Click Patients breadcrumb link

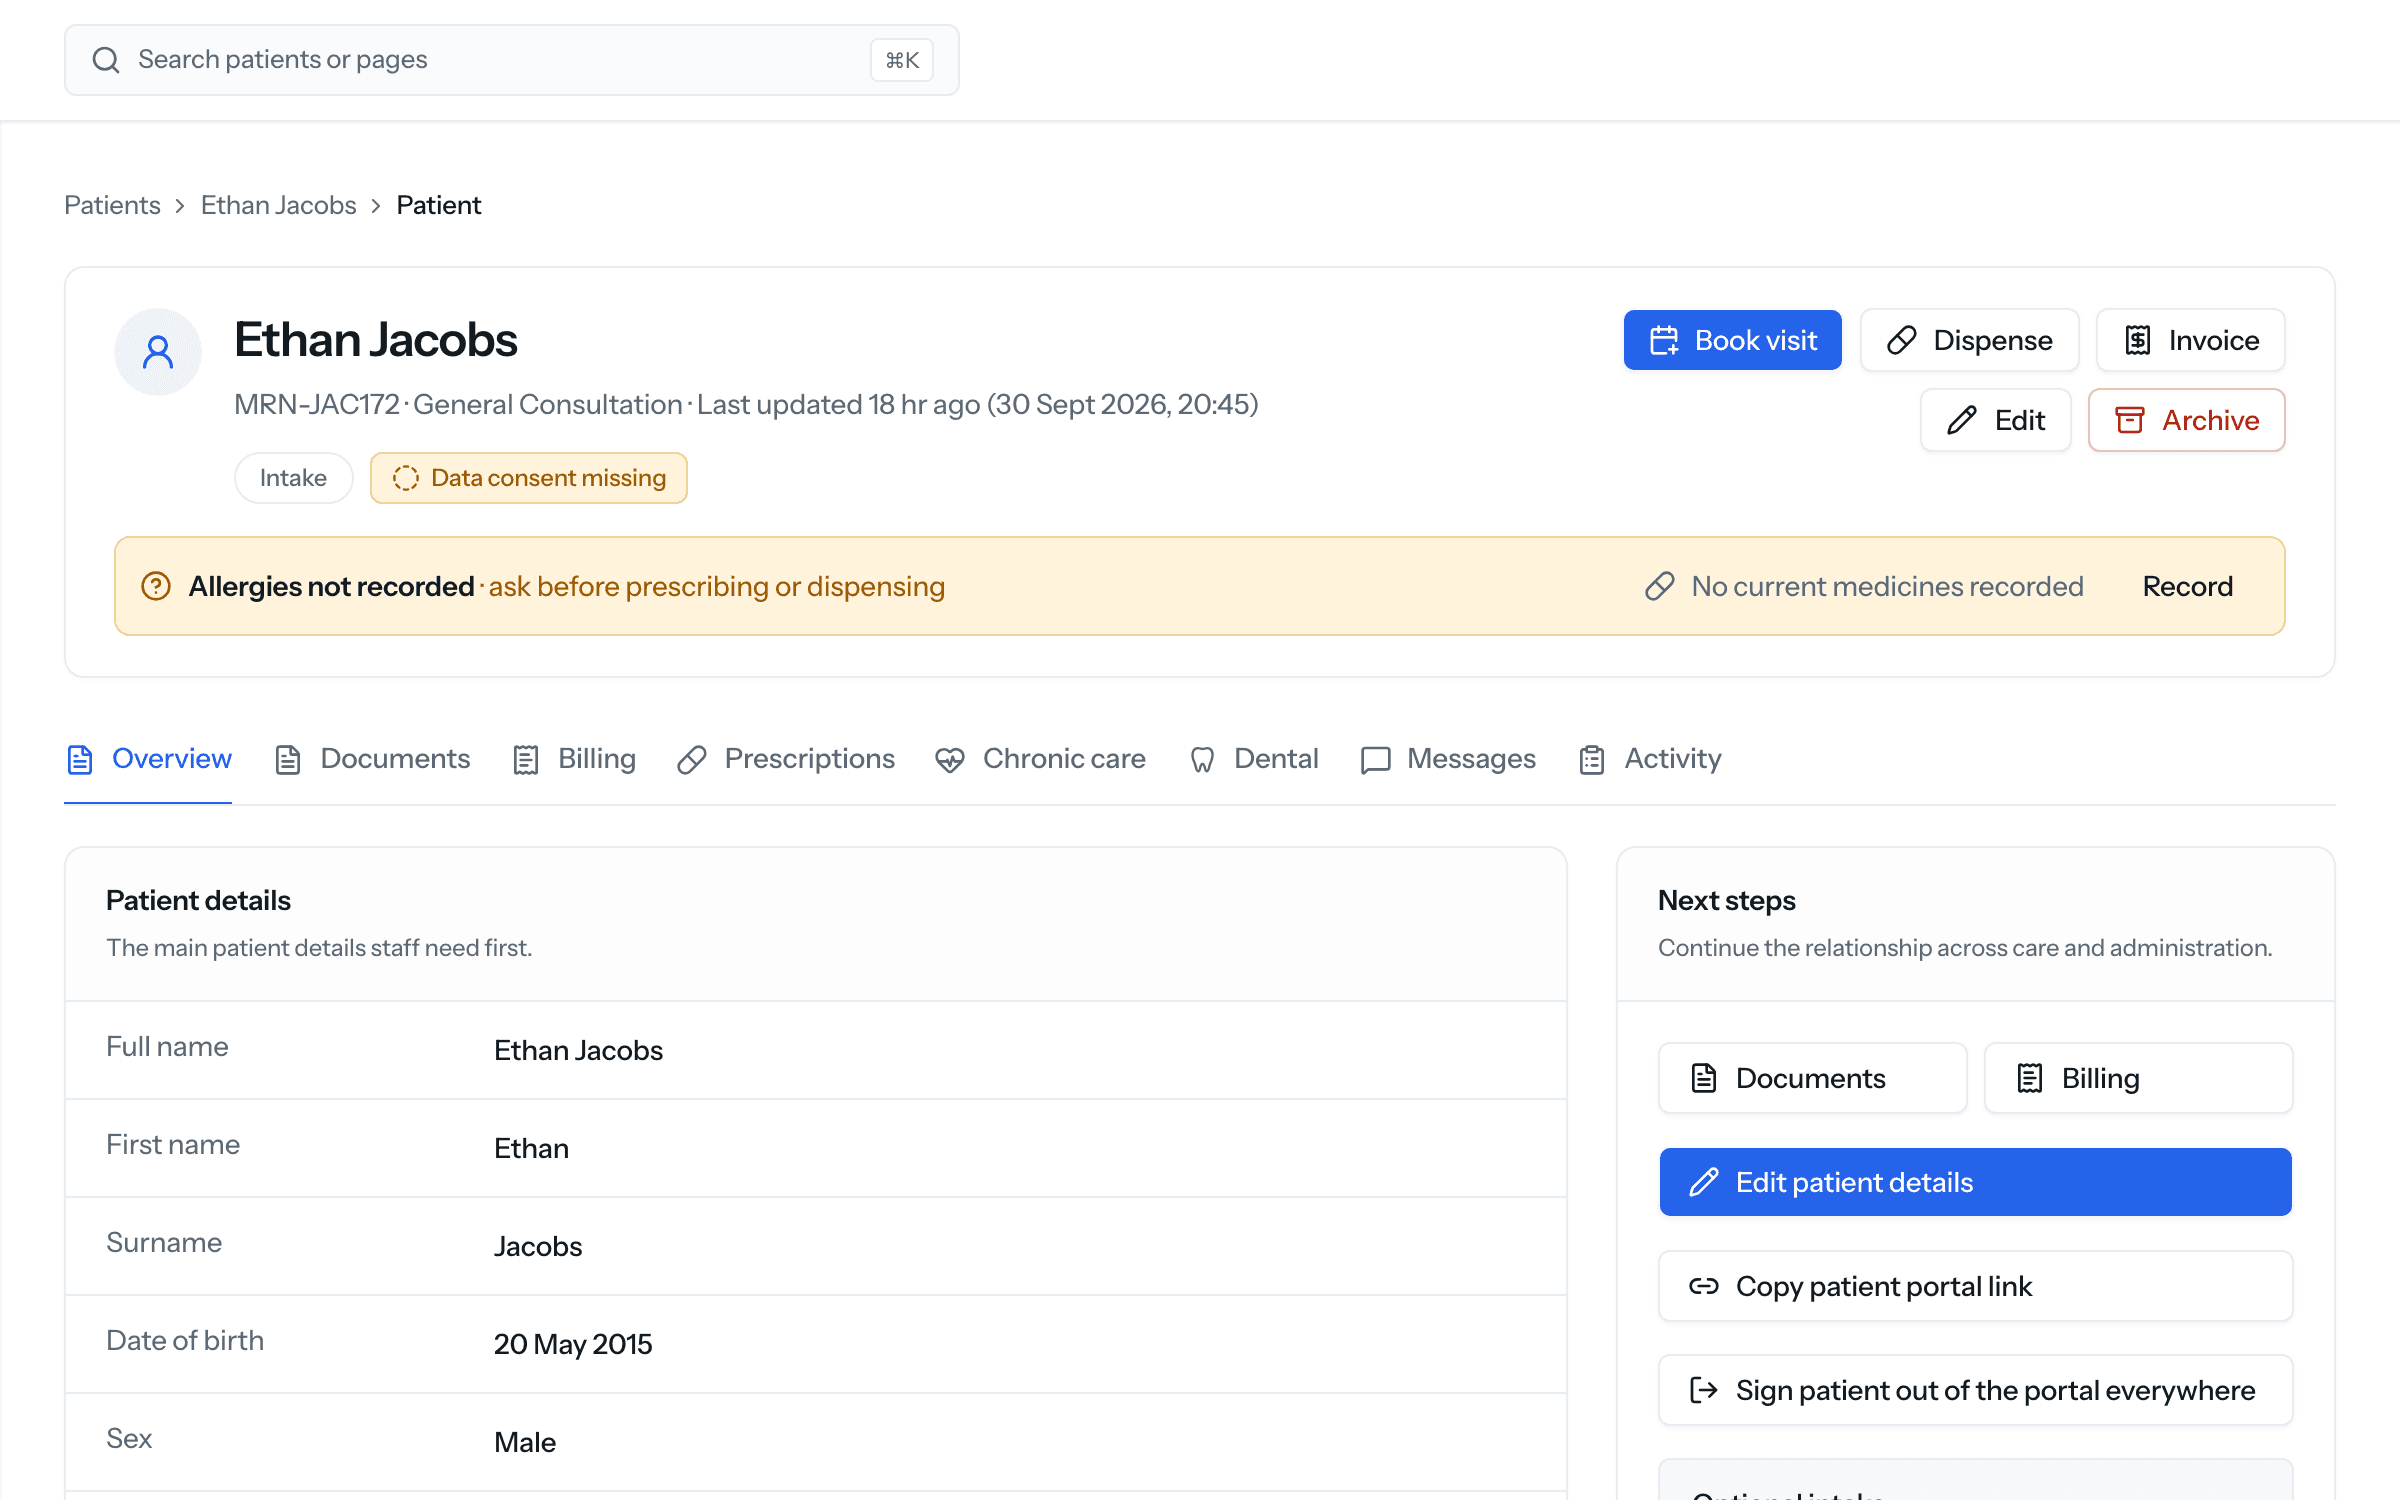tap(112, 205)
